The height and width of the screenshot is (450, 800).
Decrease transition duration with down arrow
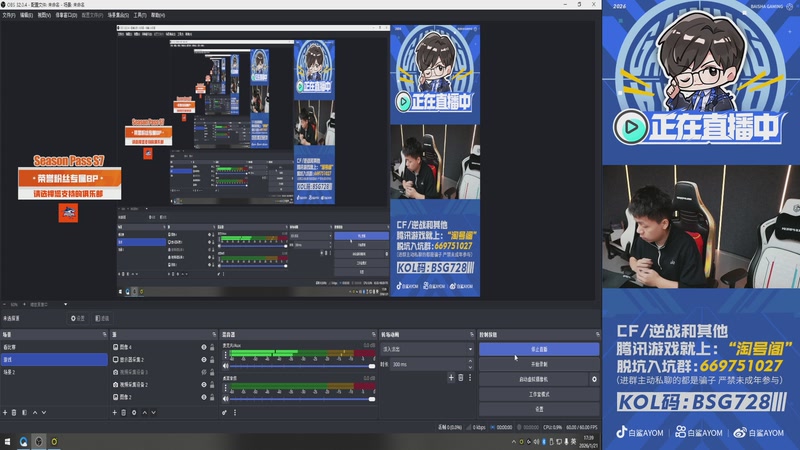470,367
